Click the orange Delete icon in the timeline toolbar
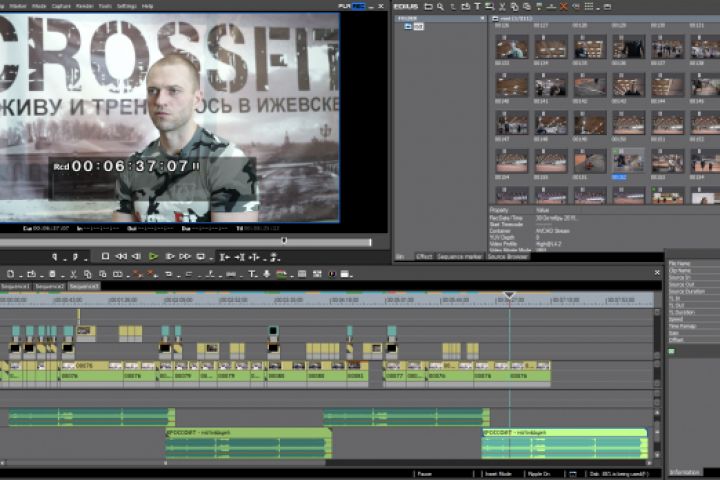 137,274
